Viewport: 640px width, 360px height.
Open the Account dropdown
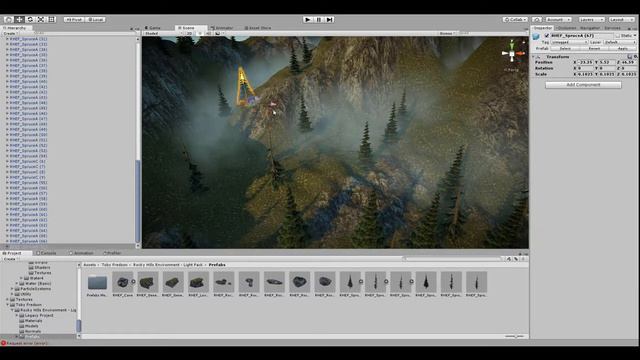tap(558, 19)
